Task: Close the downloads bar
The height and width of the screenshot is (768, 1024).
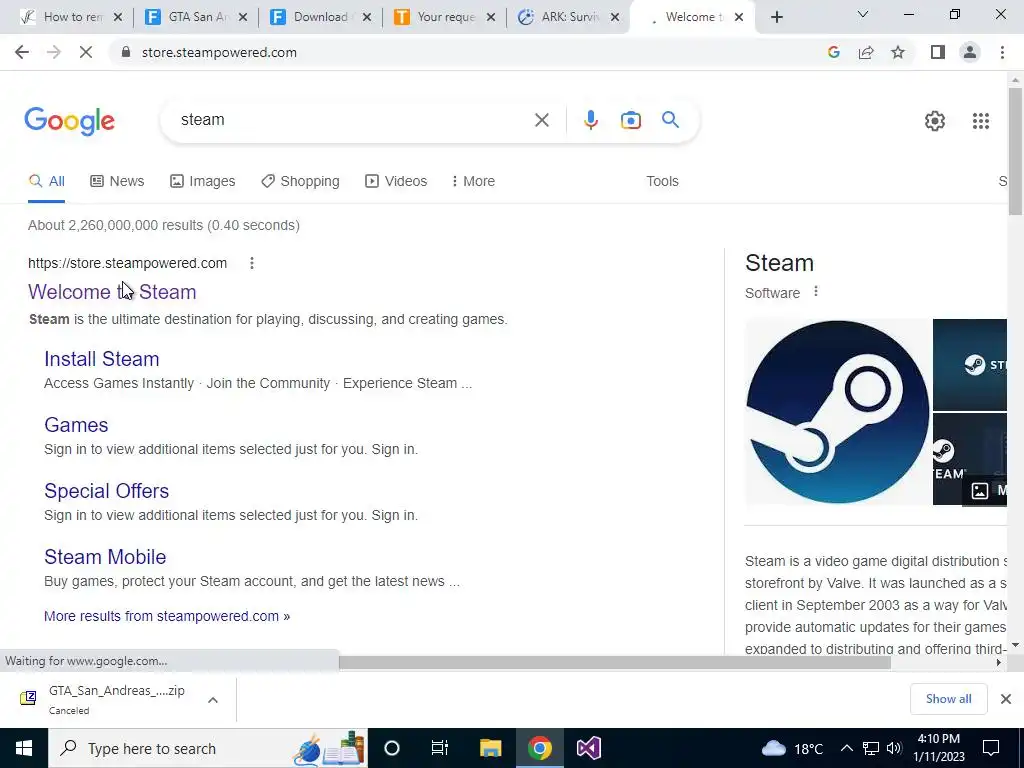Action: point(1006,699)
